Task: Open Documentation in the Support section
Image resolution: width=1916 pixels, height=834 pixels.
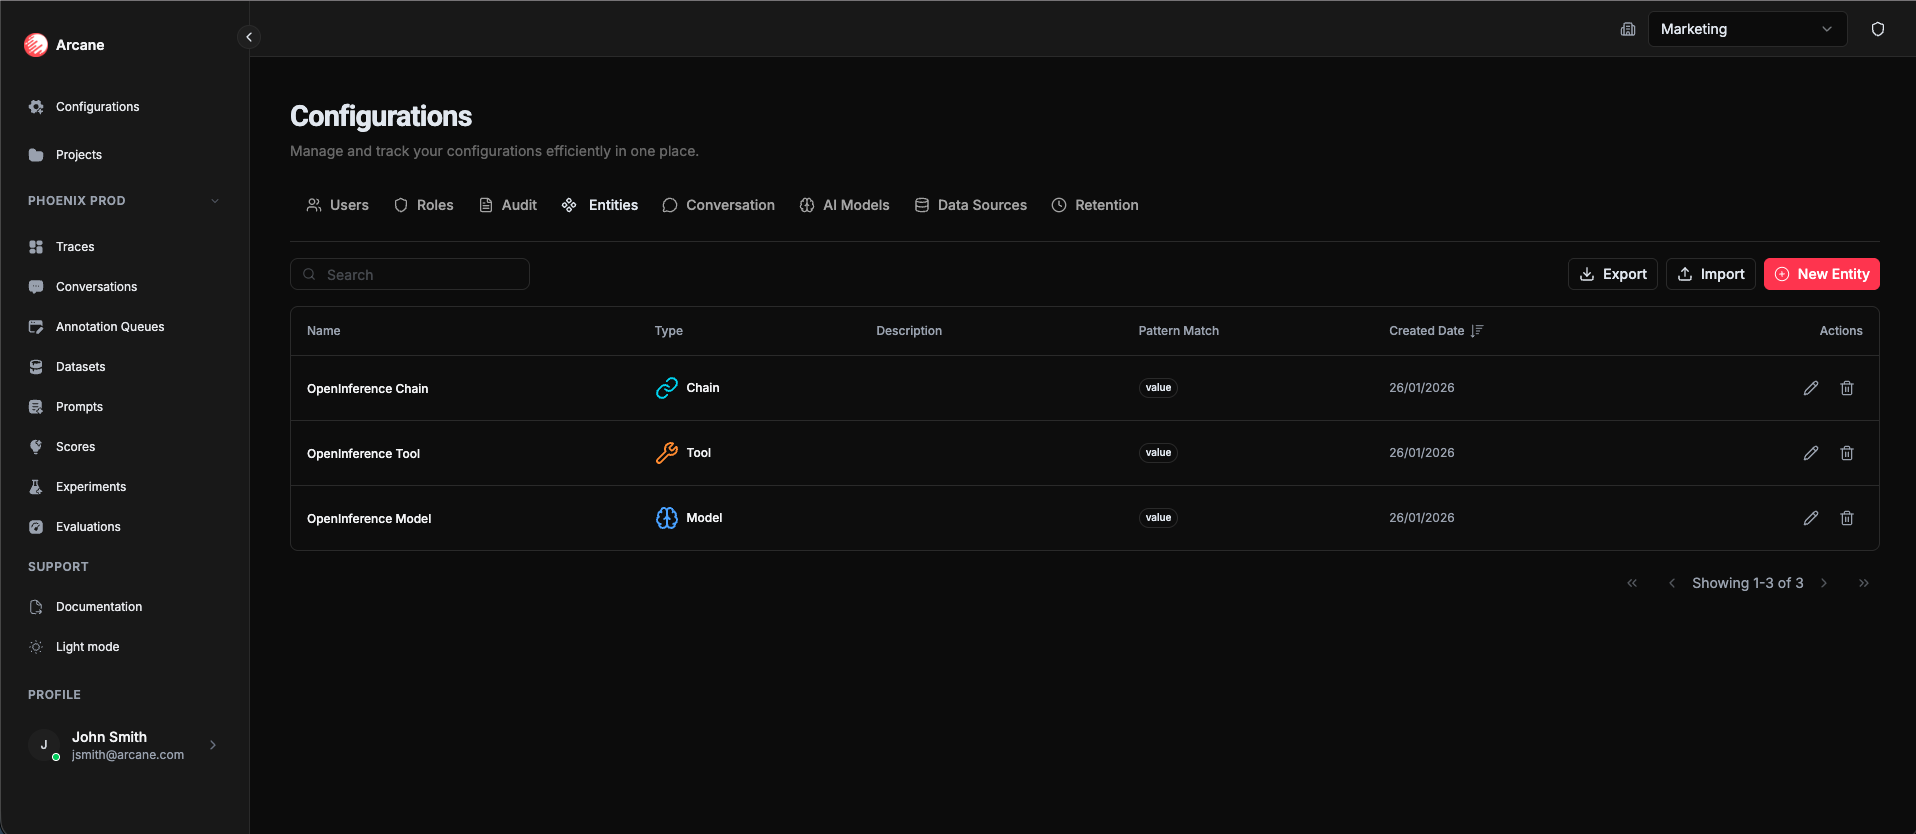Action: (98, 607)
